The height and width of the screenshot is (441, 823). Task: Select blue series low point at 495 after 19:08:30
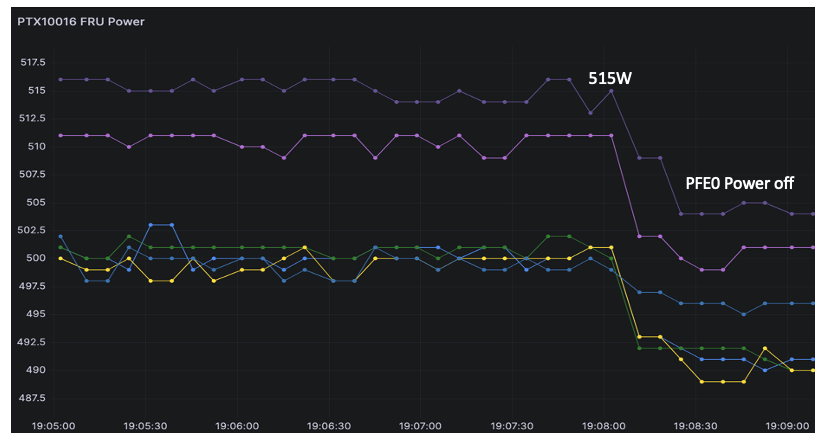(x=744, y=314)
